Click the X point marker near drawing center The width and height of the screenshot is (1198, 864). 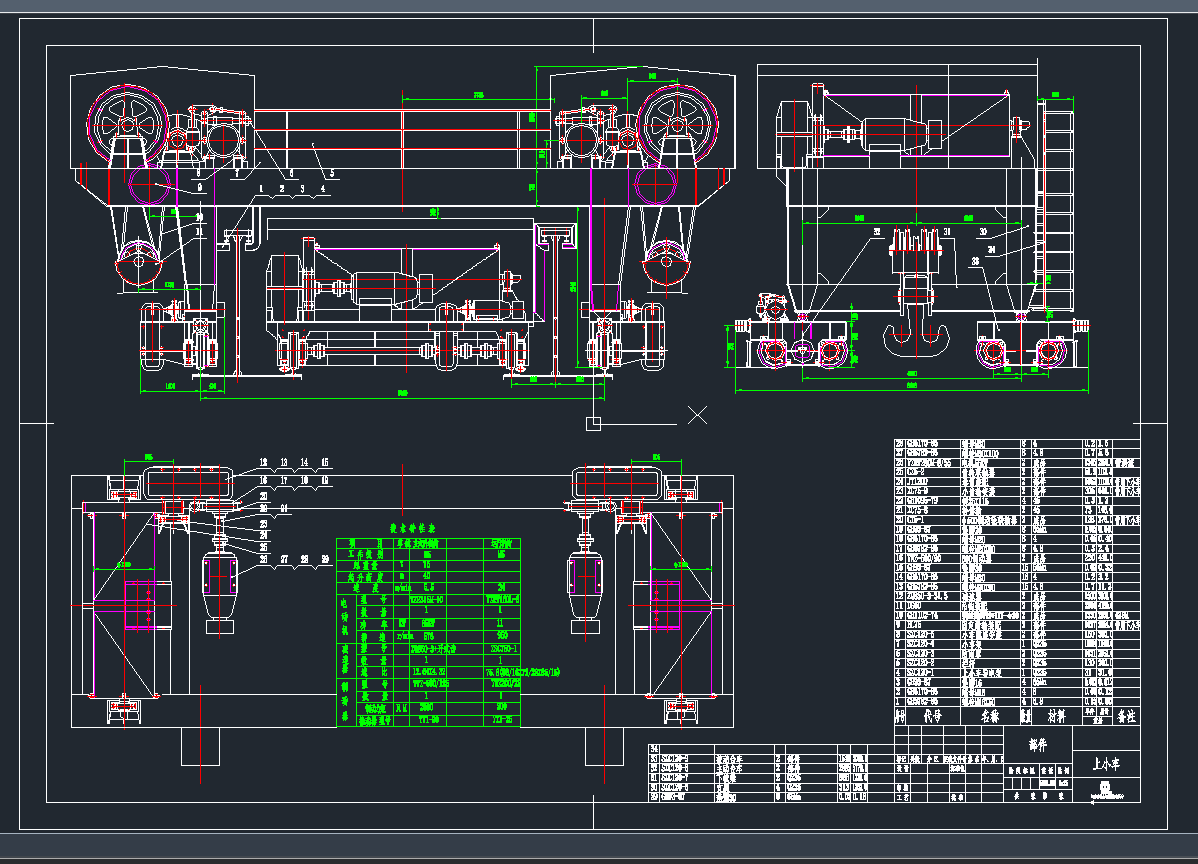(698, 414)
